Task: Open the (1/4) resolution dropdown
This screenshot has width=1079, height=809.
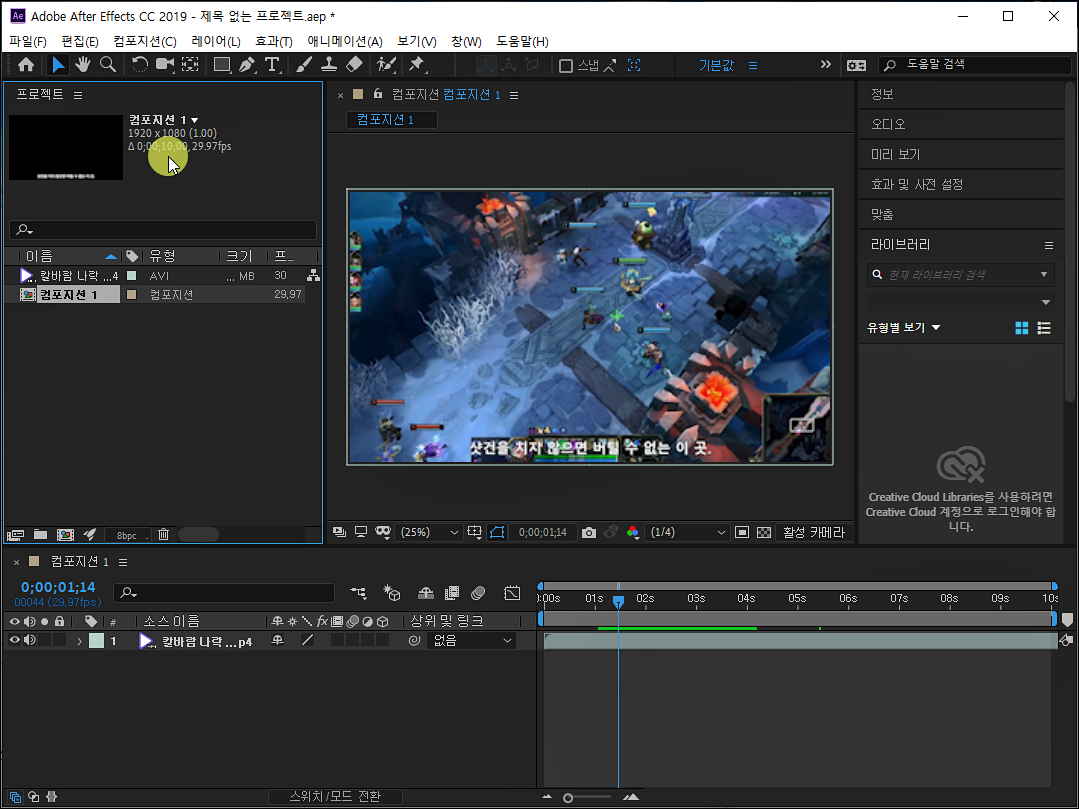Action: pos(687,532)
